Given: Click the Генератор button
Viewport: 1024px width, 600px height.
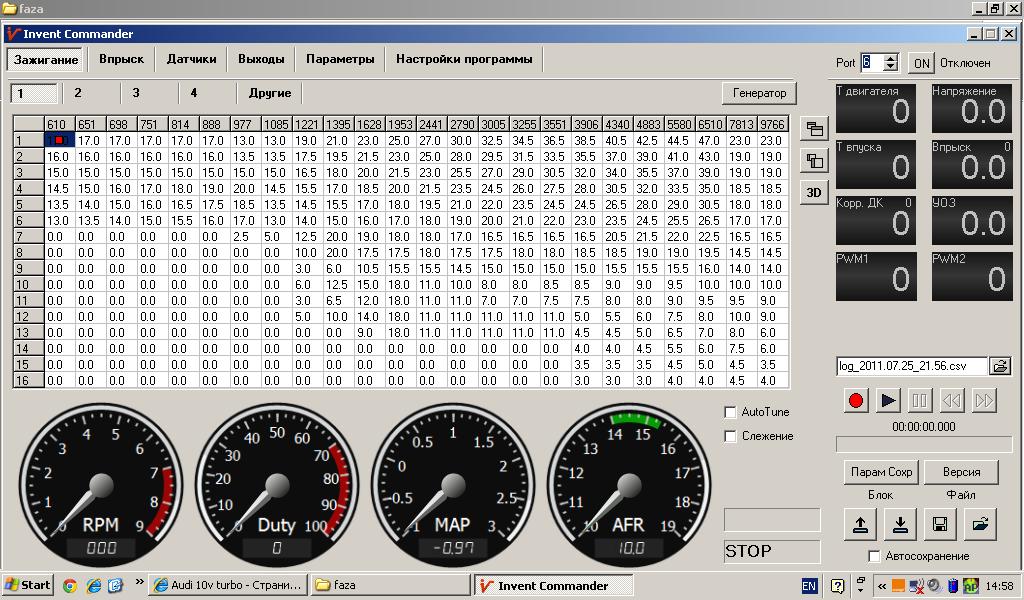Looking at the screenshot, I should pos(760,93).
